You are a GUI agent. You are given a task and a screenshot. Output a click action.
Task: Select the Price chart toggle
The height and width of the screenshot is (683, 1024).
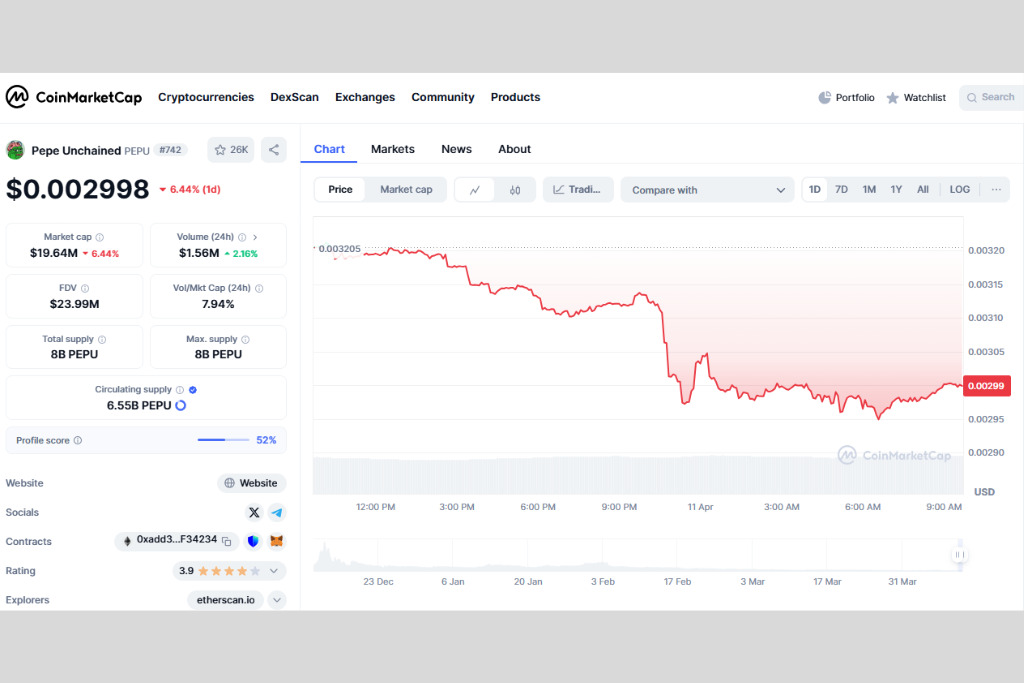[x=340, y=189]
